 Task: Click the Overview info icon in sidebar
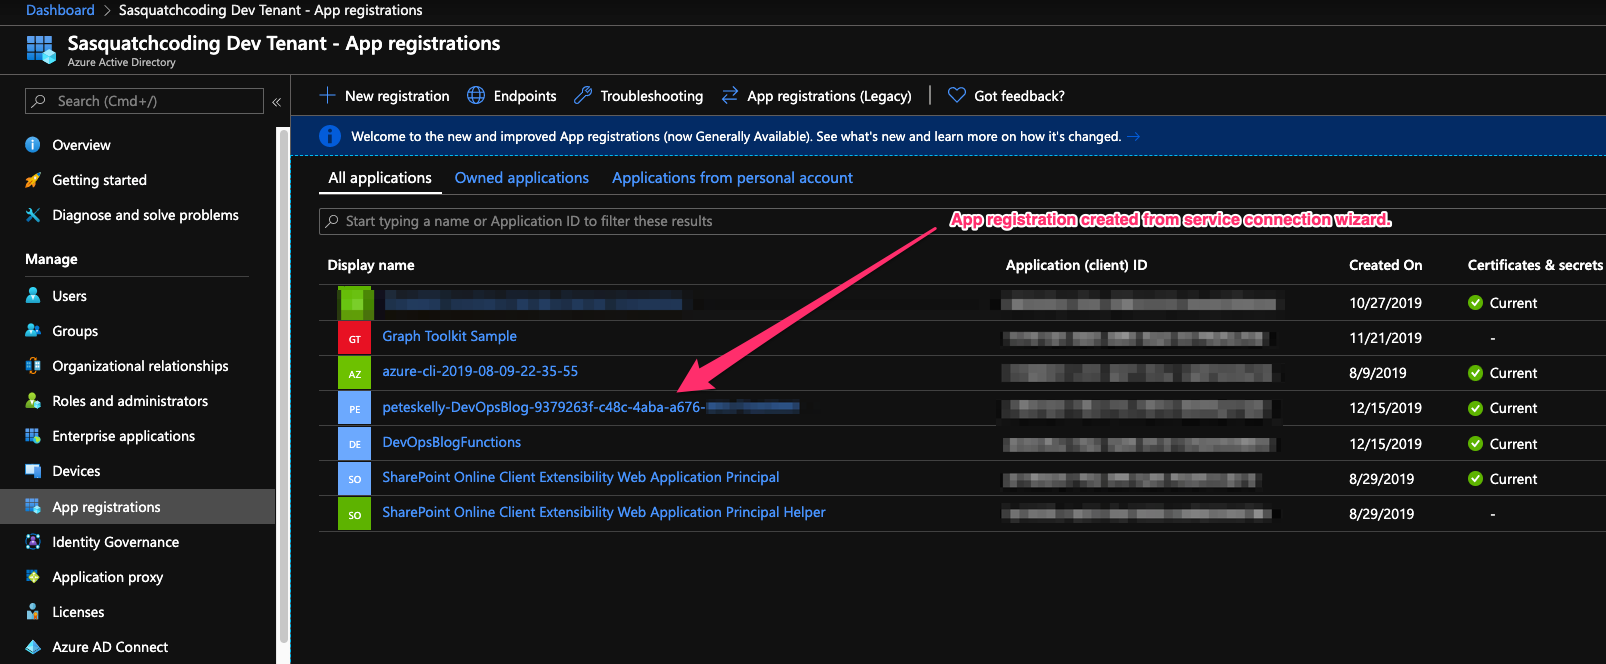33,145
